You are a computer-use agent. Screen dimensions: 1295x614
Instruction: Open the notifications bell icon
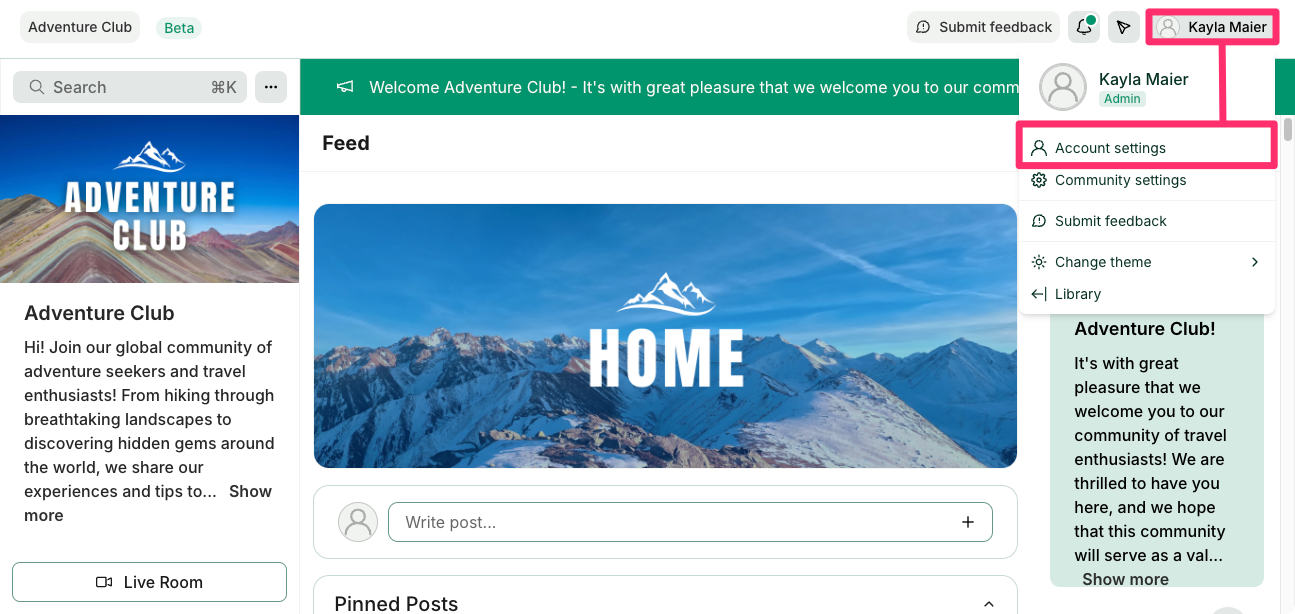coord(1084,27)
